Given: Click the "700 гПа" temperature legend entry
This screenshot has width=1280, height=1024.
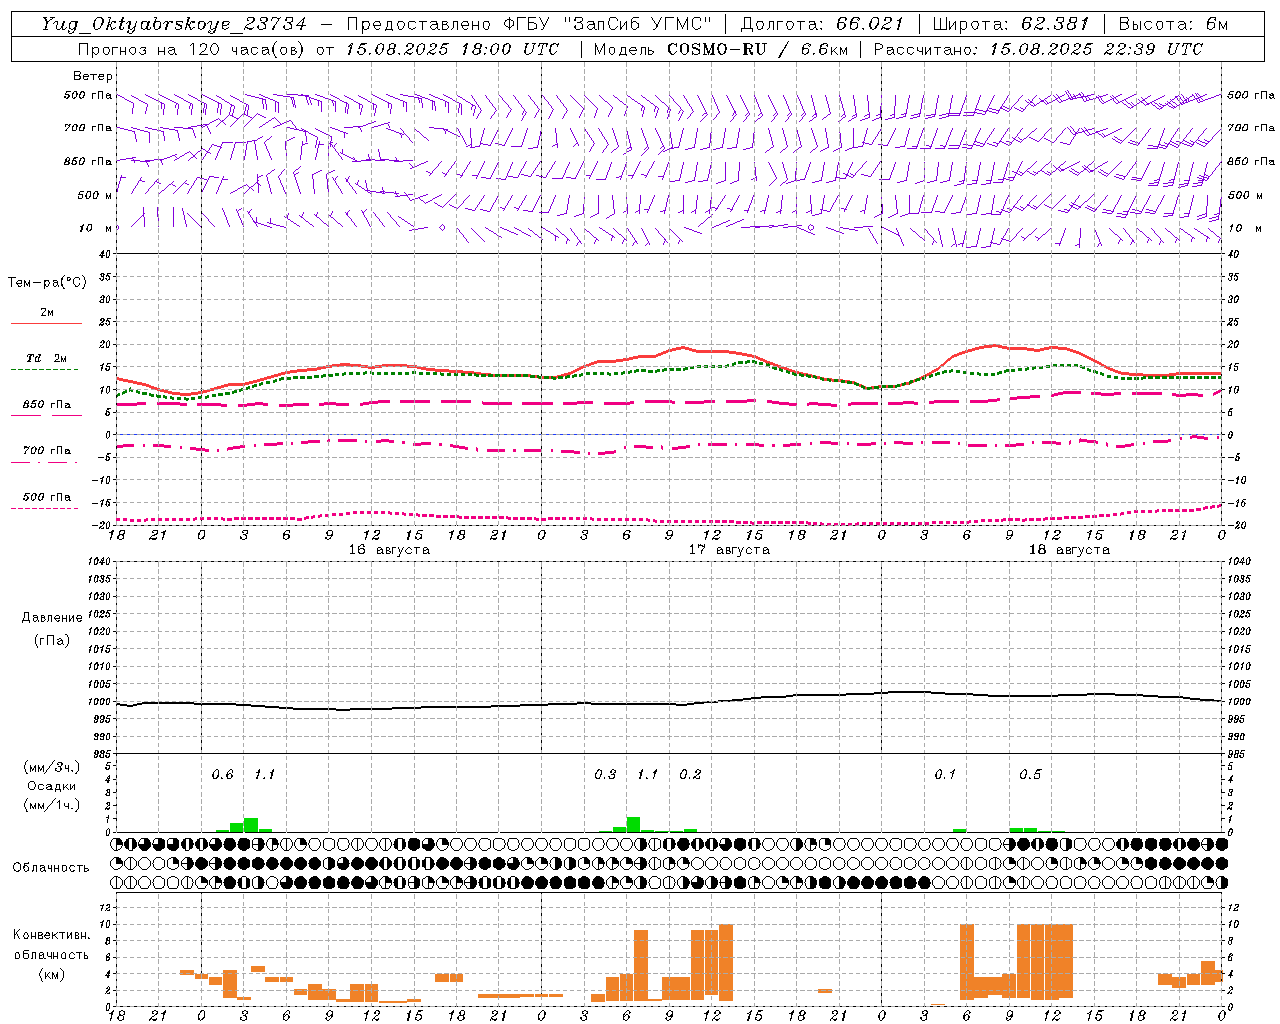Looking at the screenshot, I should pos(47,451).
